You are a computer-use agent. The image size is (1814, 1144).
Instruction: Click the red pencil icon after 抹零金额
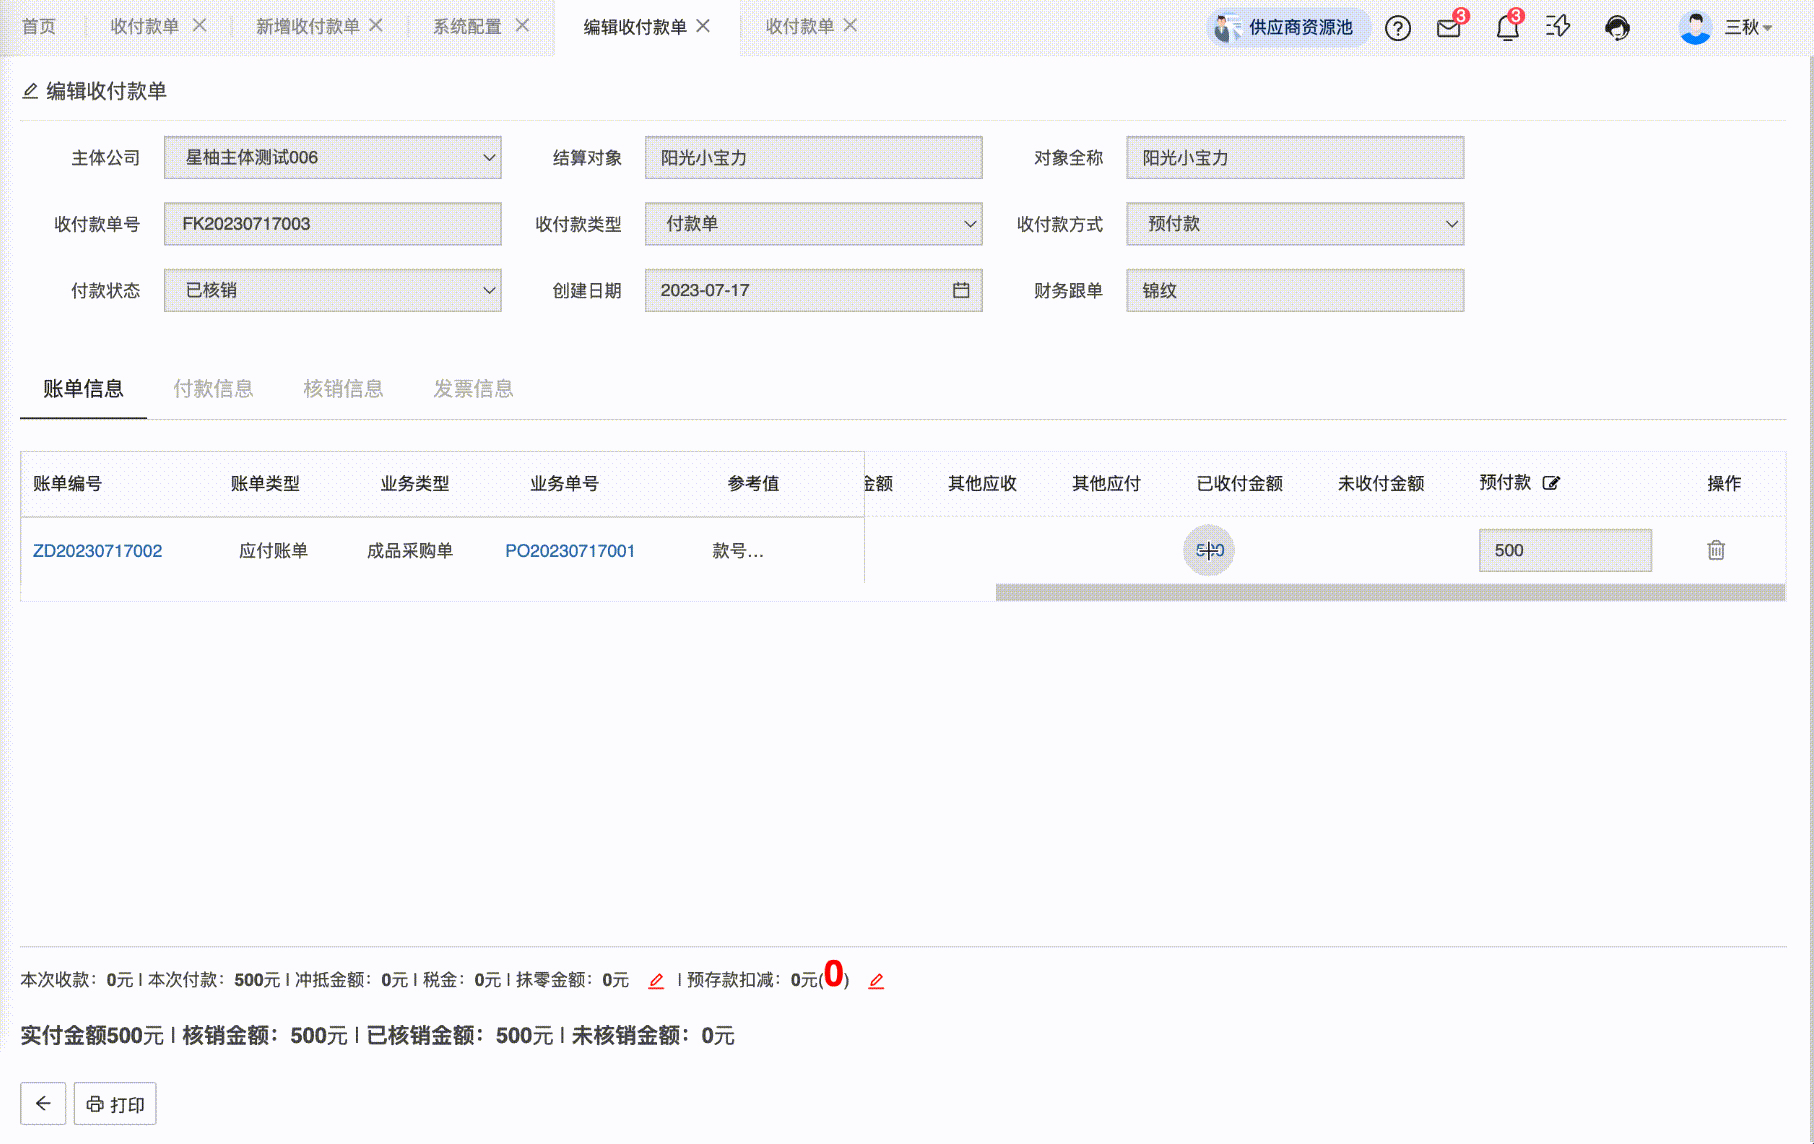656,981
